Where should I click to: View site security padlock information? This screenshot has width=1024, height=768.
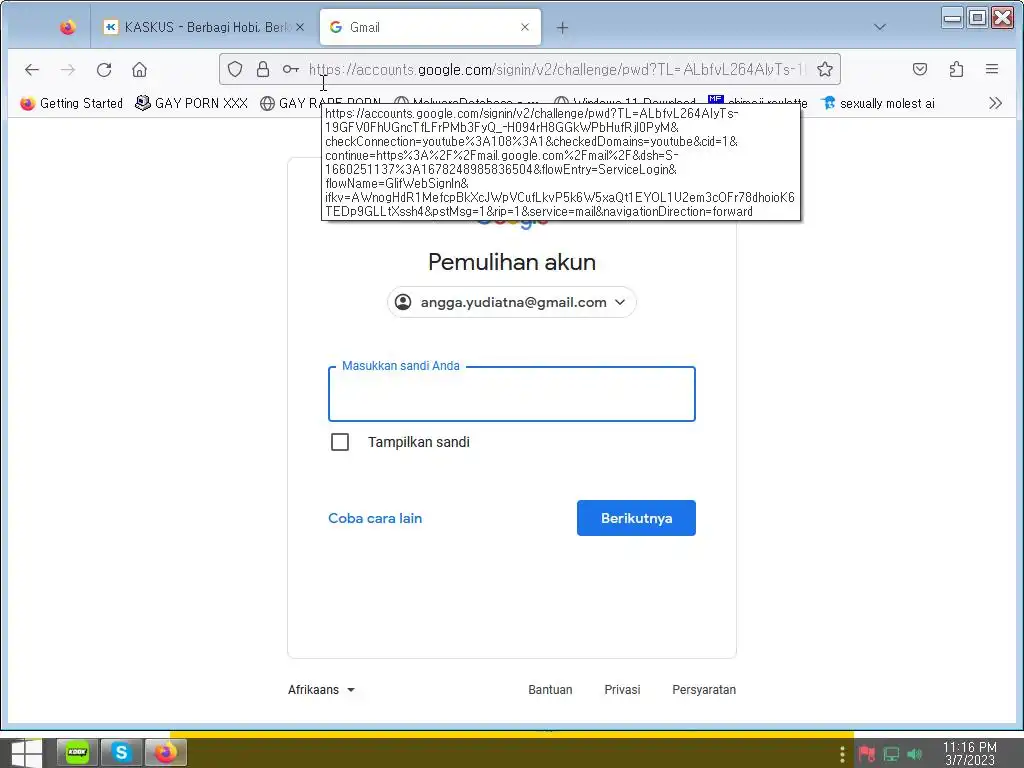pyautogui.click(x=263, y=69)
